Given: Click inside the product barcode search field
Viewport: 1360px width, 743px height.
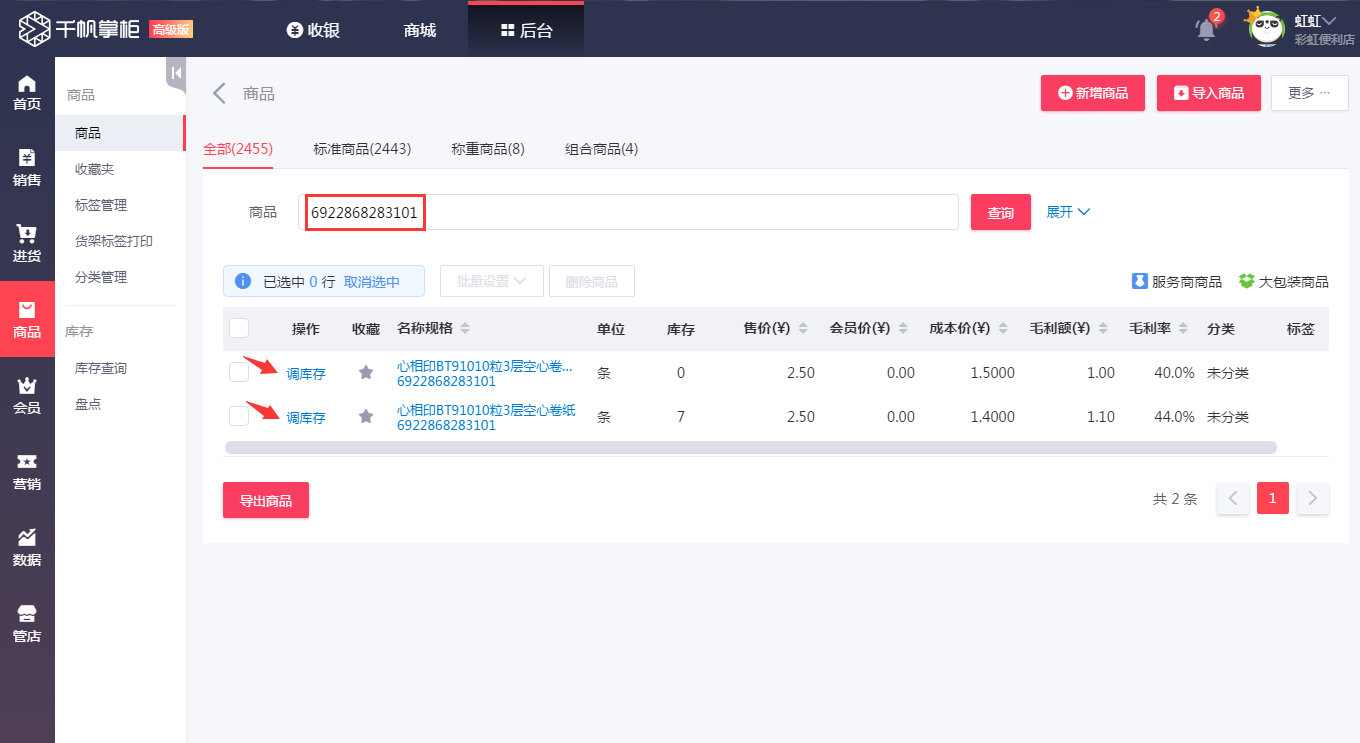Looking at the screenshot, I should [x=630, y=211].
